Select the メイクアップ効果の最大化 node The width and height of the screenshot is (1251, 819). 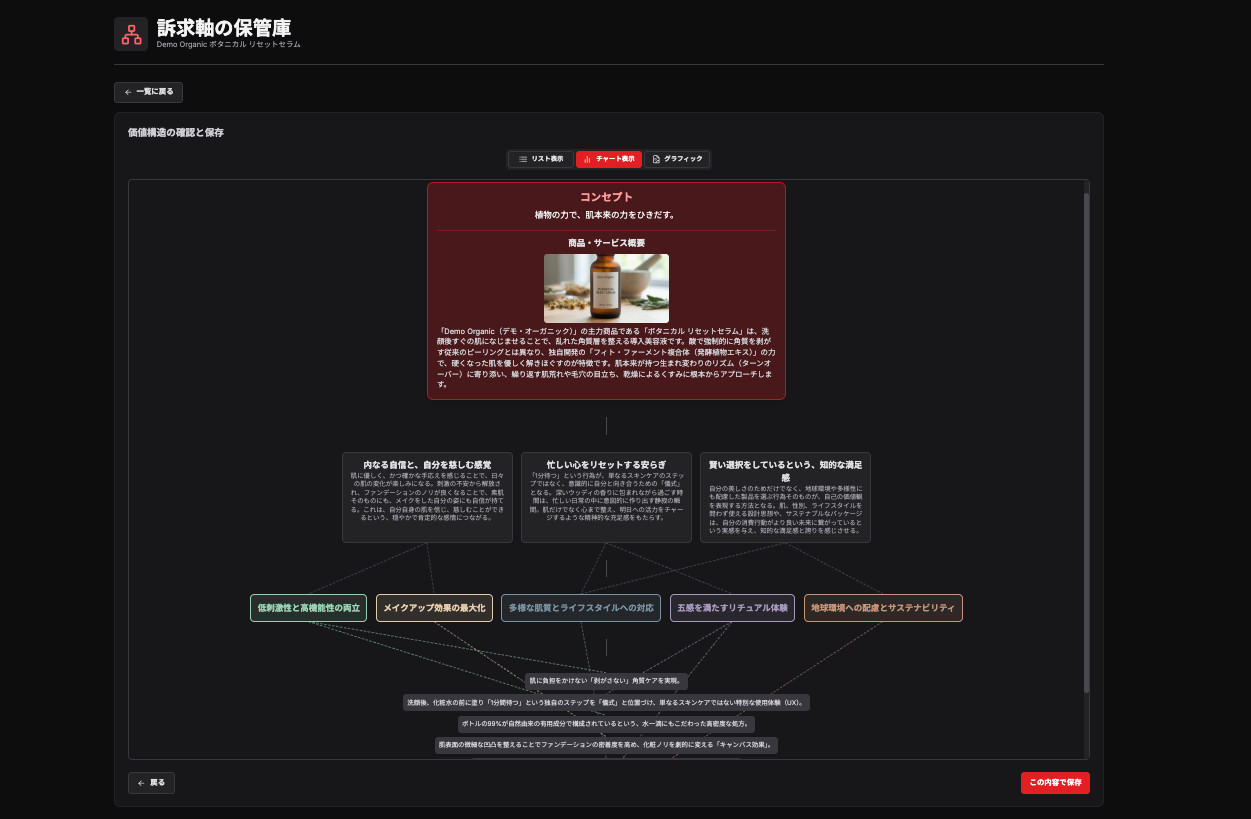click(434, 608)
